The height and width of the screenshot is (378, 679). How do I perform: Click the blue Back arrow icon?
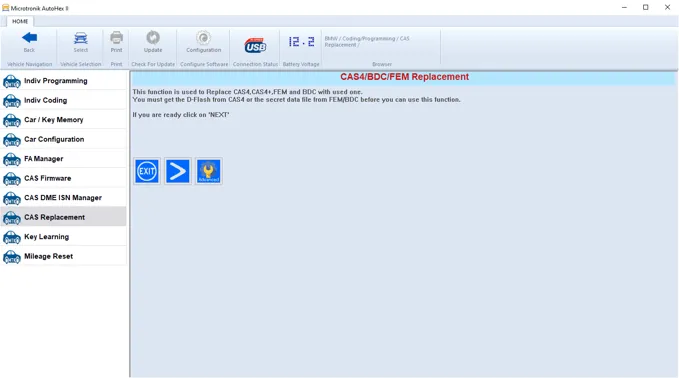pyautogui.click(x=29, y=38)
